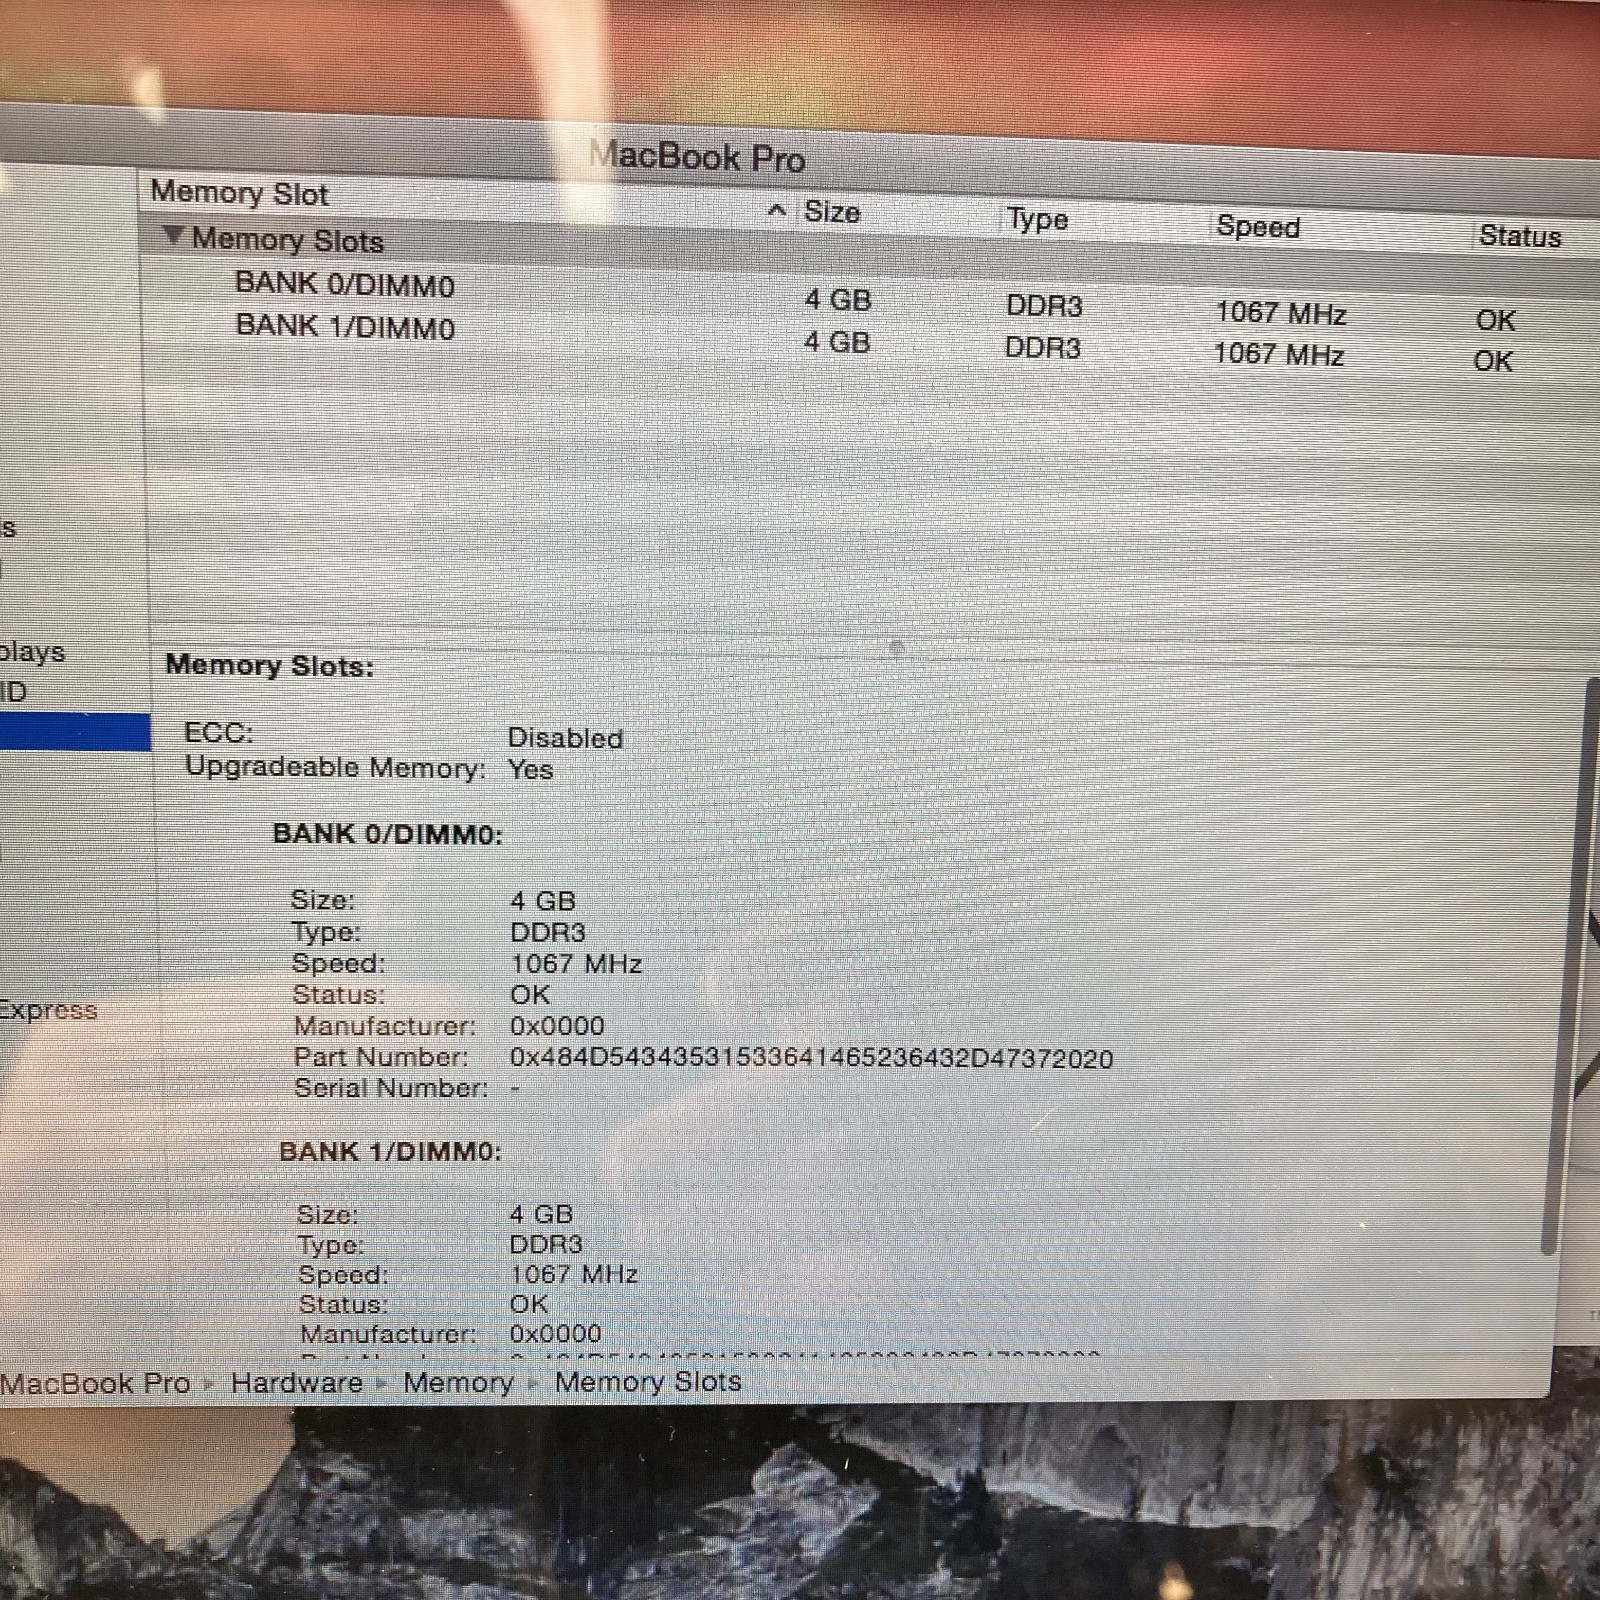Click 1067 MHz speed in BANK 0/DIMM0 row

point(1281,313)
